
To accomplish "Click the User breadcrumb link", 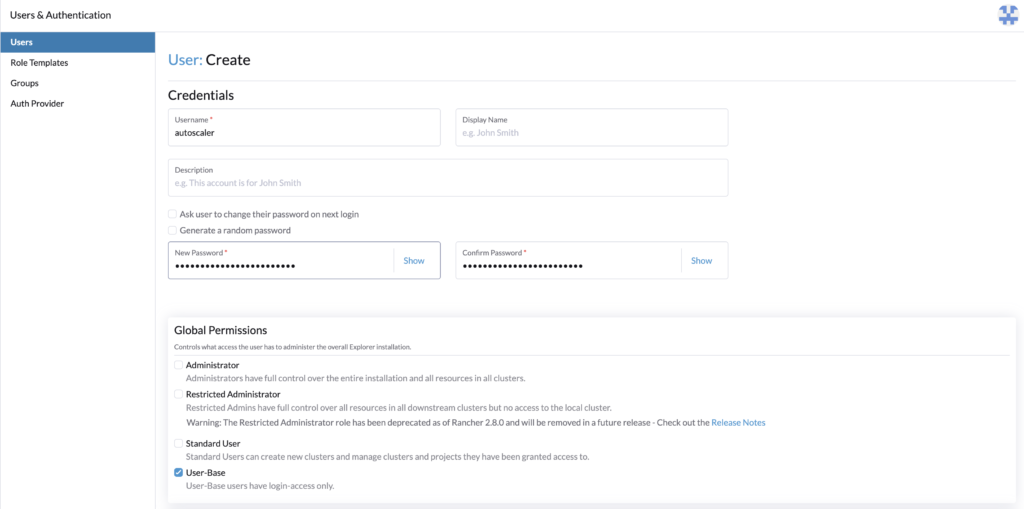I will [185, 60].
